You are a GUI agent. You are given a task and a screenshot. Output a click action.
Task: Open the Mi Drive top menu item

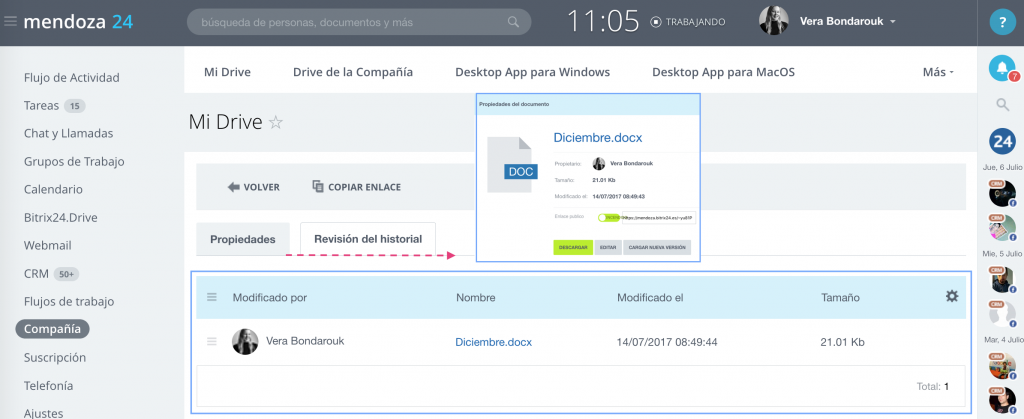(x=227, y=72)
